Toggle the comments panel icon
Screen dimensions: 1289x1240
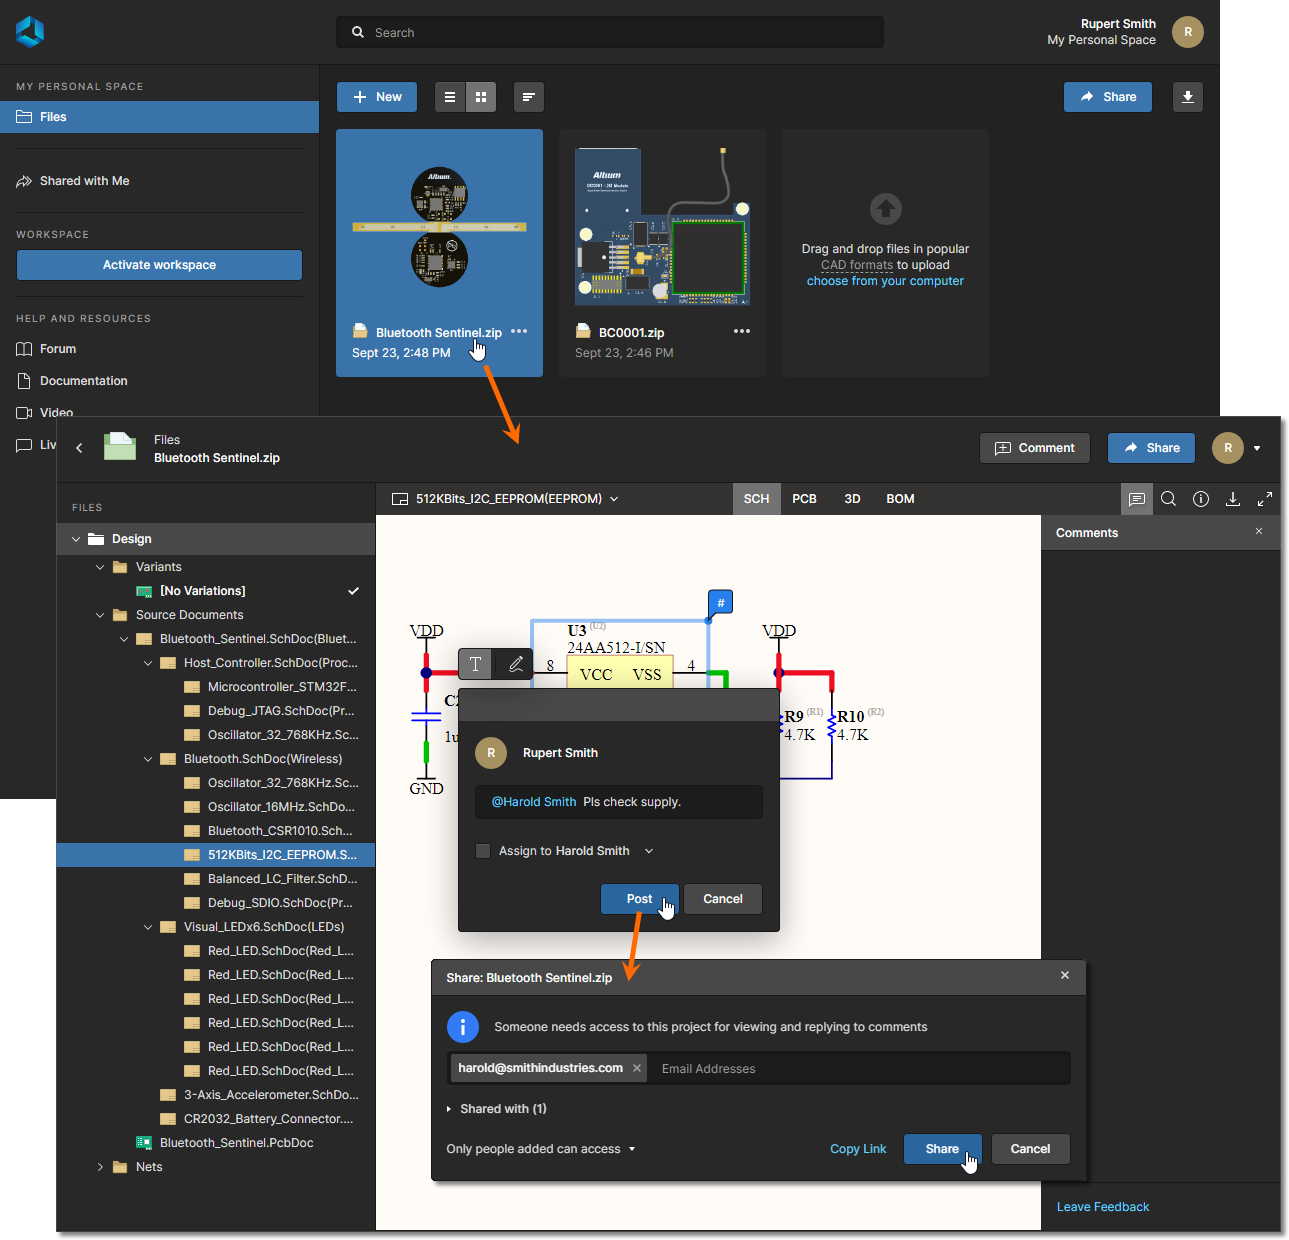pos(1136,499)
